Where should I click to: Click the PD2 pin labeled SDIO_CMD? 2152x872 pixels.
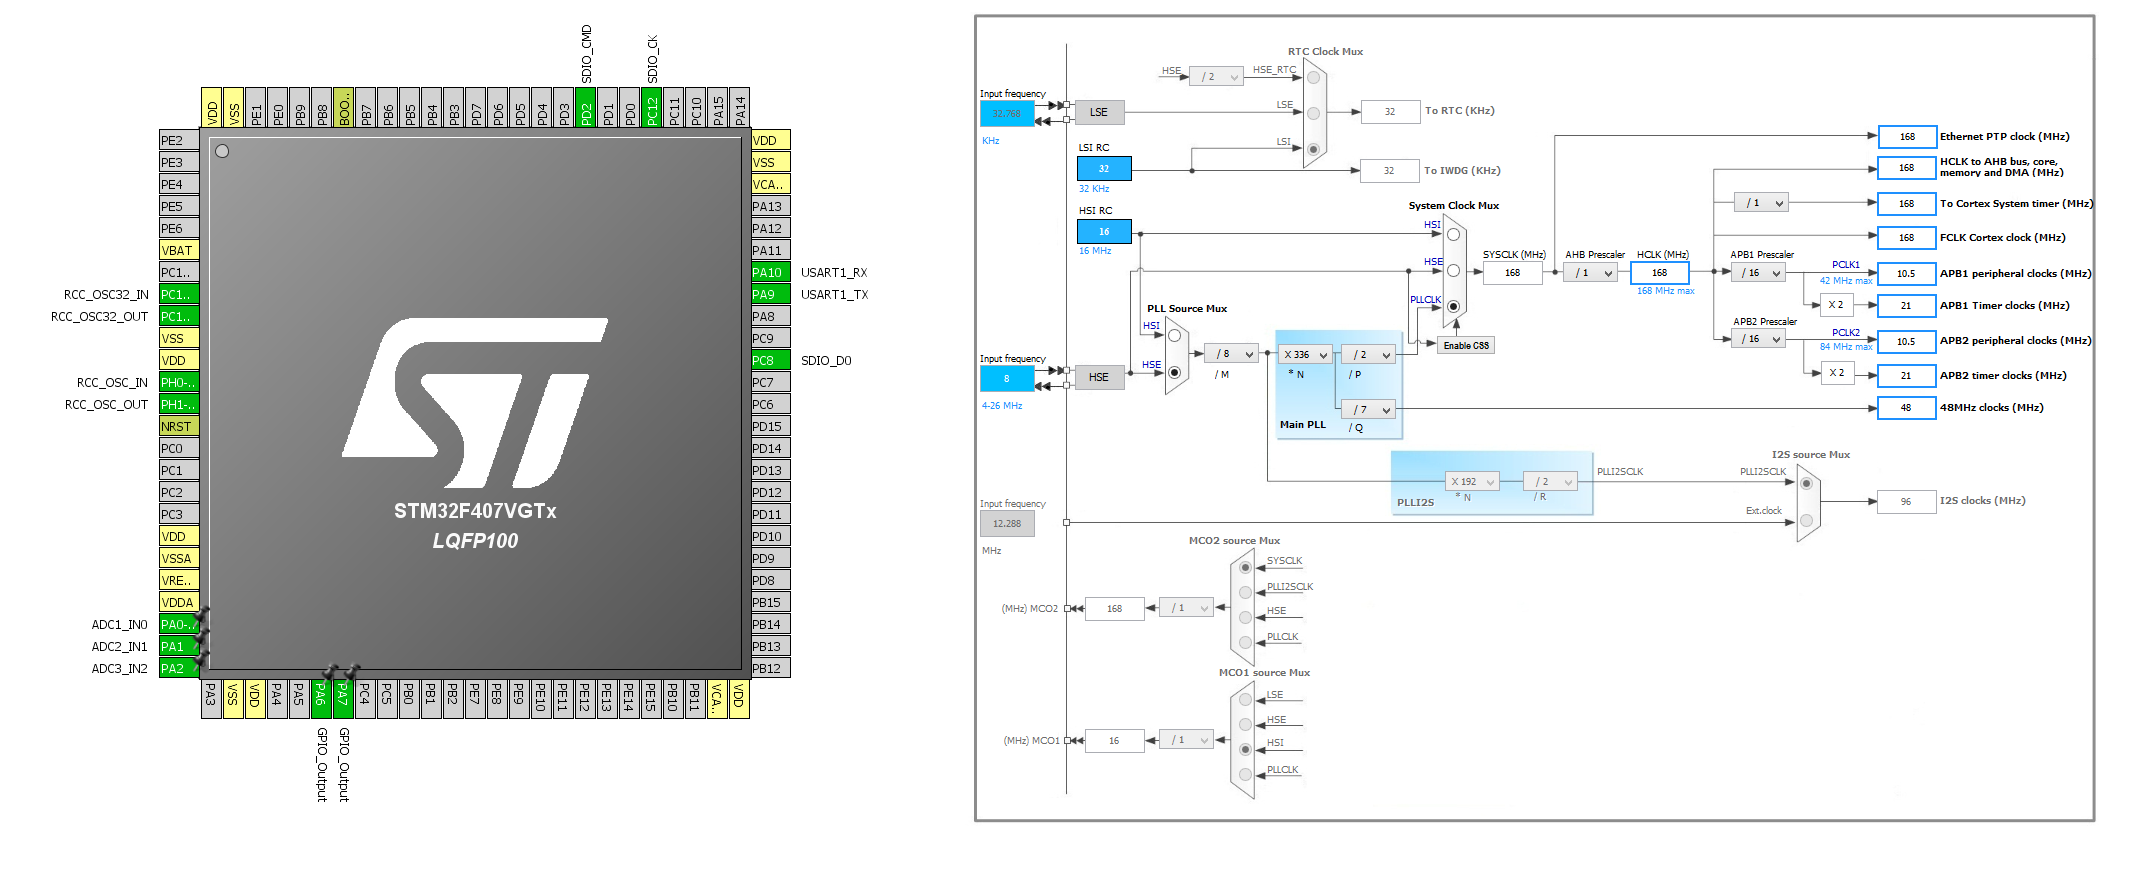coord(586,107)
